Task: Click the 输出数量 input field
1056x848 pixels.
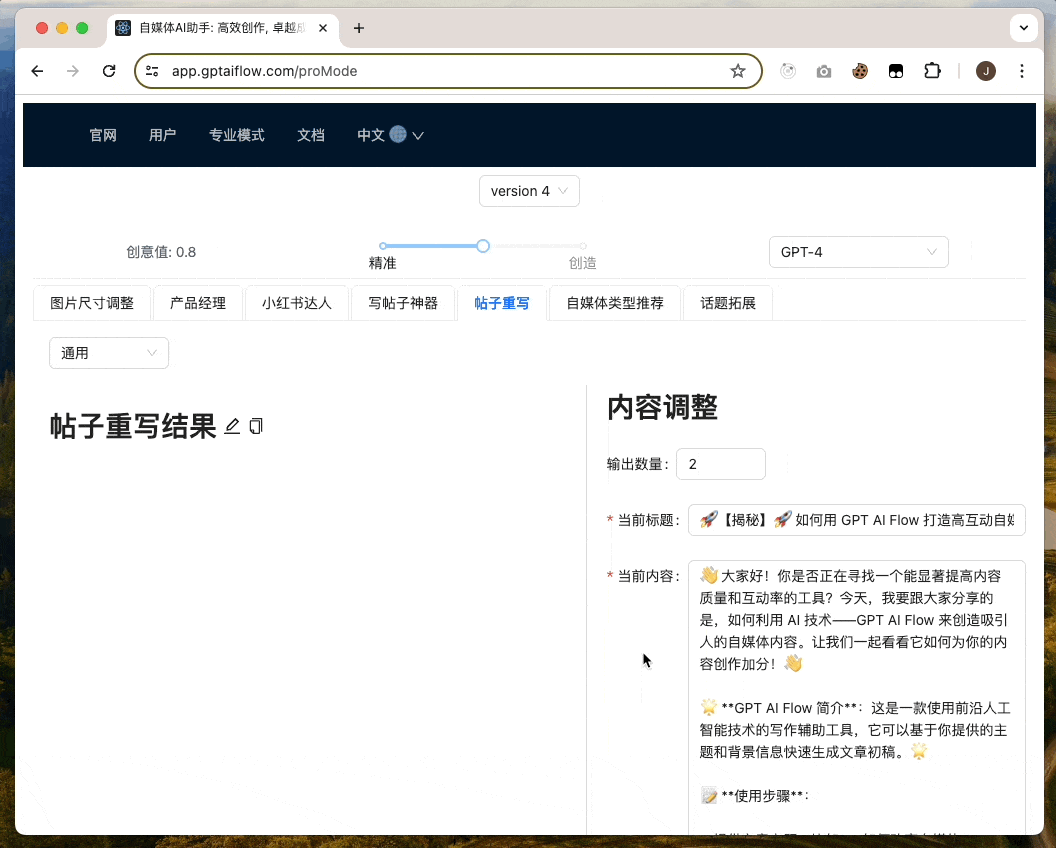Action: 721,464
